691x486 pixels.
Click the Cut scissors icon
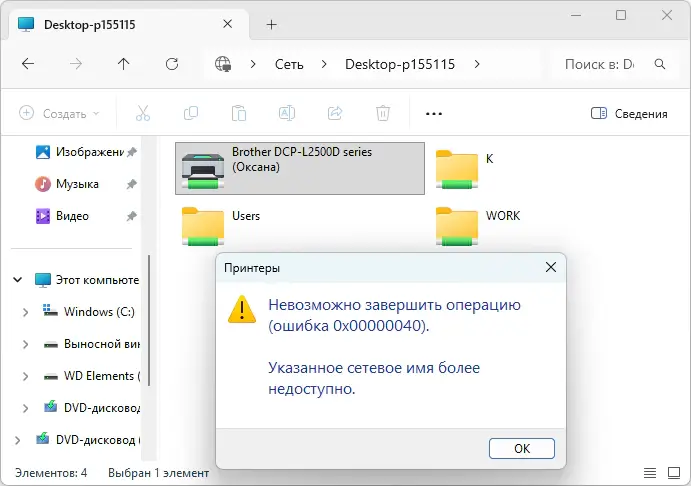143,113
